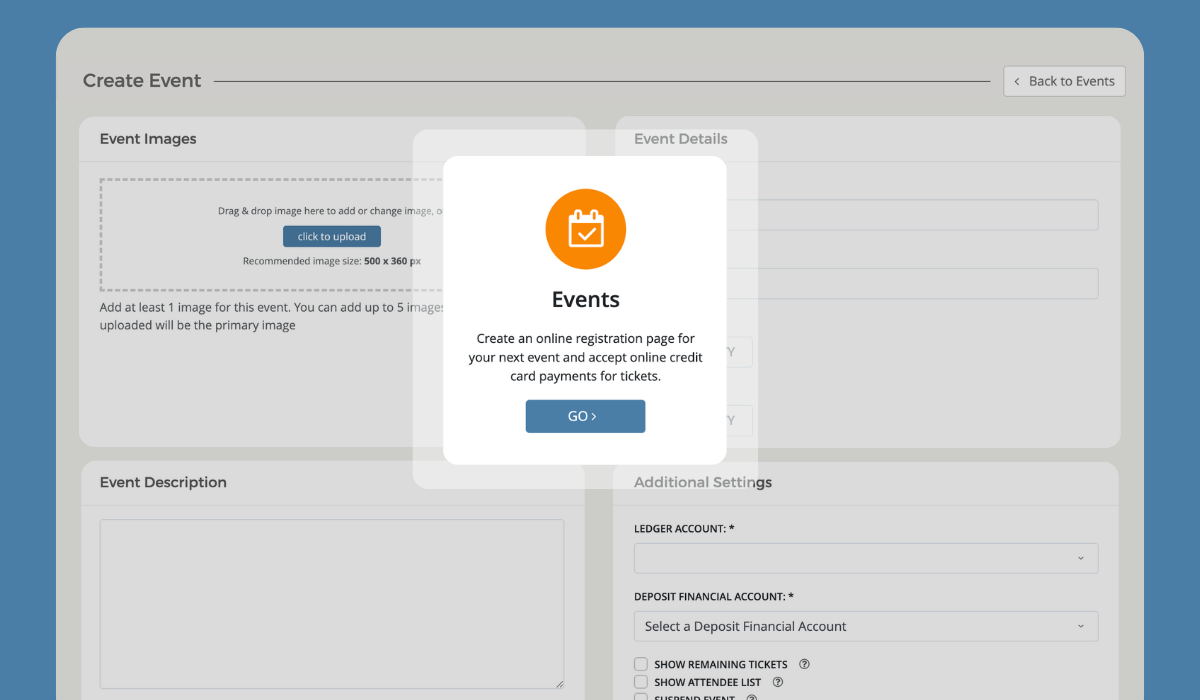Go back via Back to Events button
The image size is (1200, 700).
(1064, 81)
